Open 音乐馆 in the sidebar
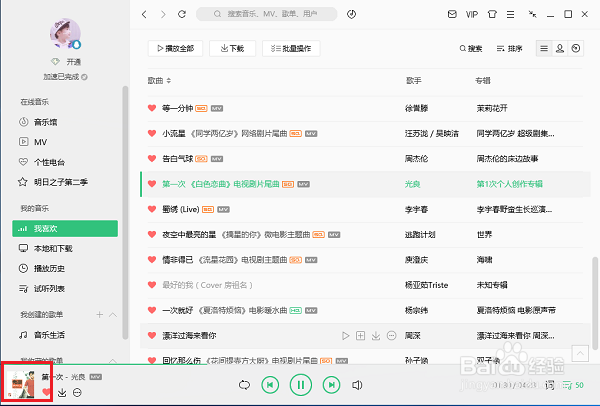600x406 pixels. pyautogui.click(x=45, y=122)
